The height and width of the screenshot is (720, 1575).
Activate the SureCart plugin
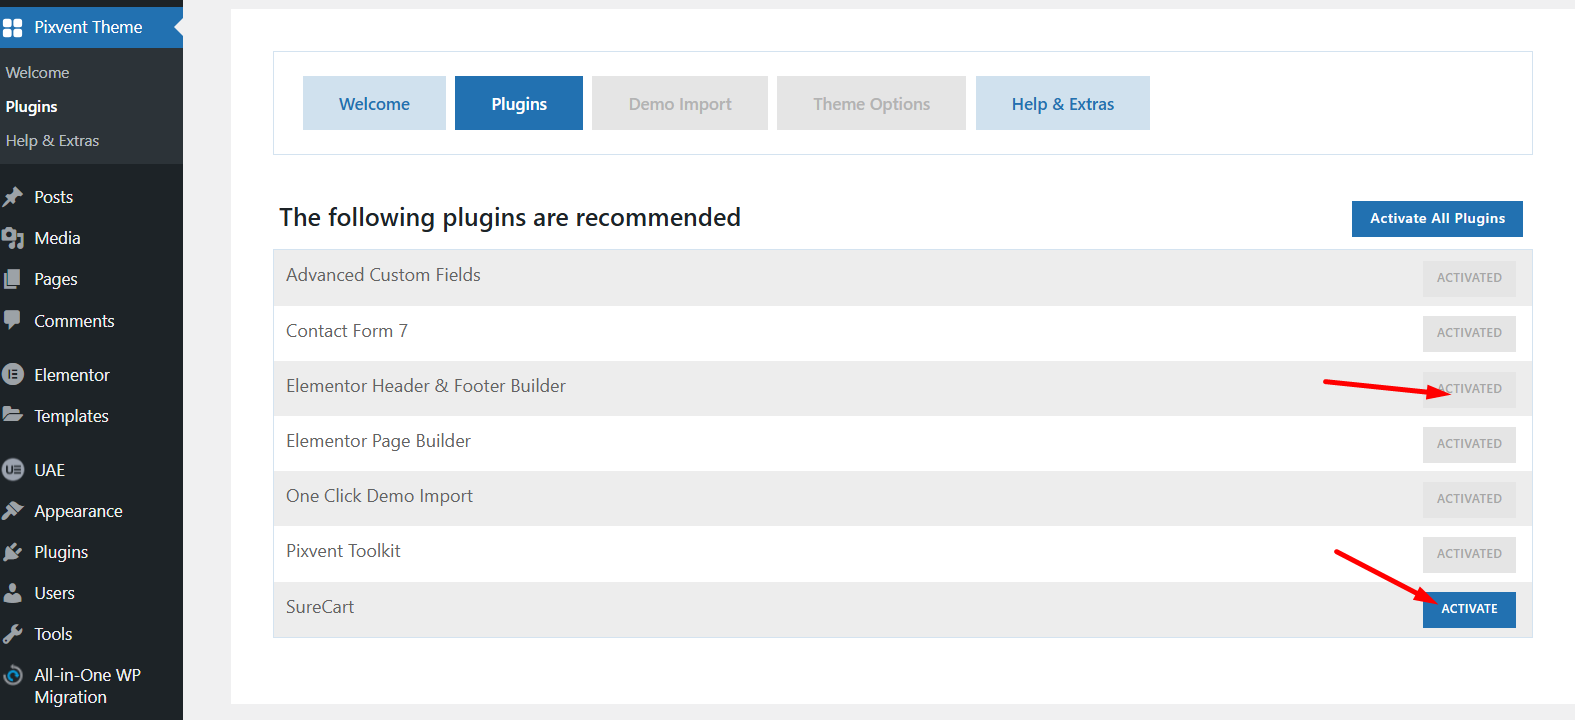[x=1468, y=609]
